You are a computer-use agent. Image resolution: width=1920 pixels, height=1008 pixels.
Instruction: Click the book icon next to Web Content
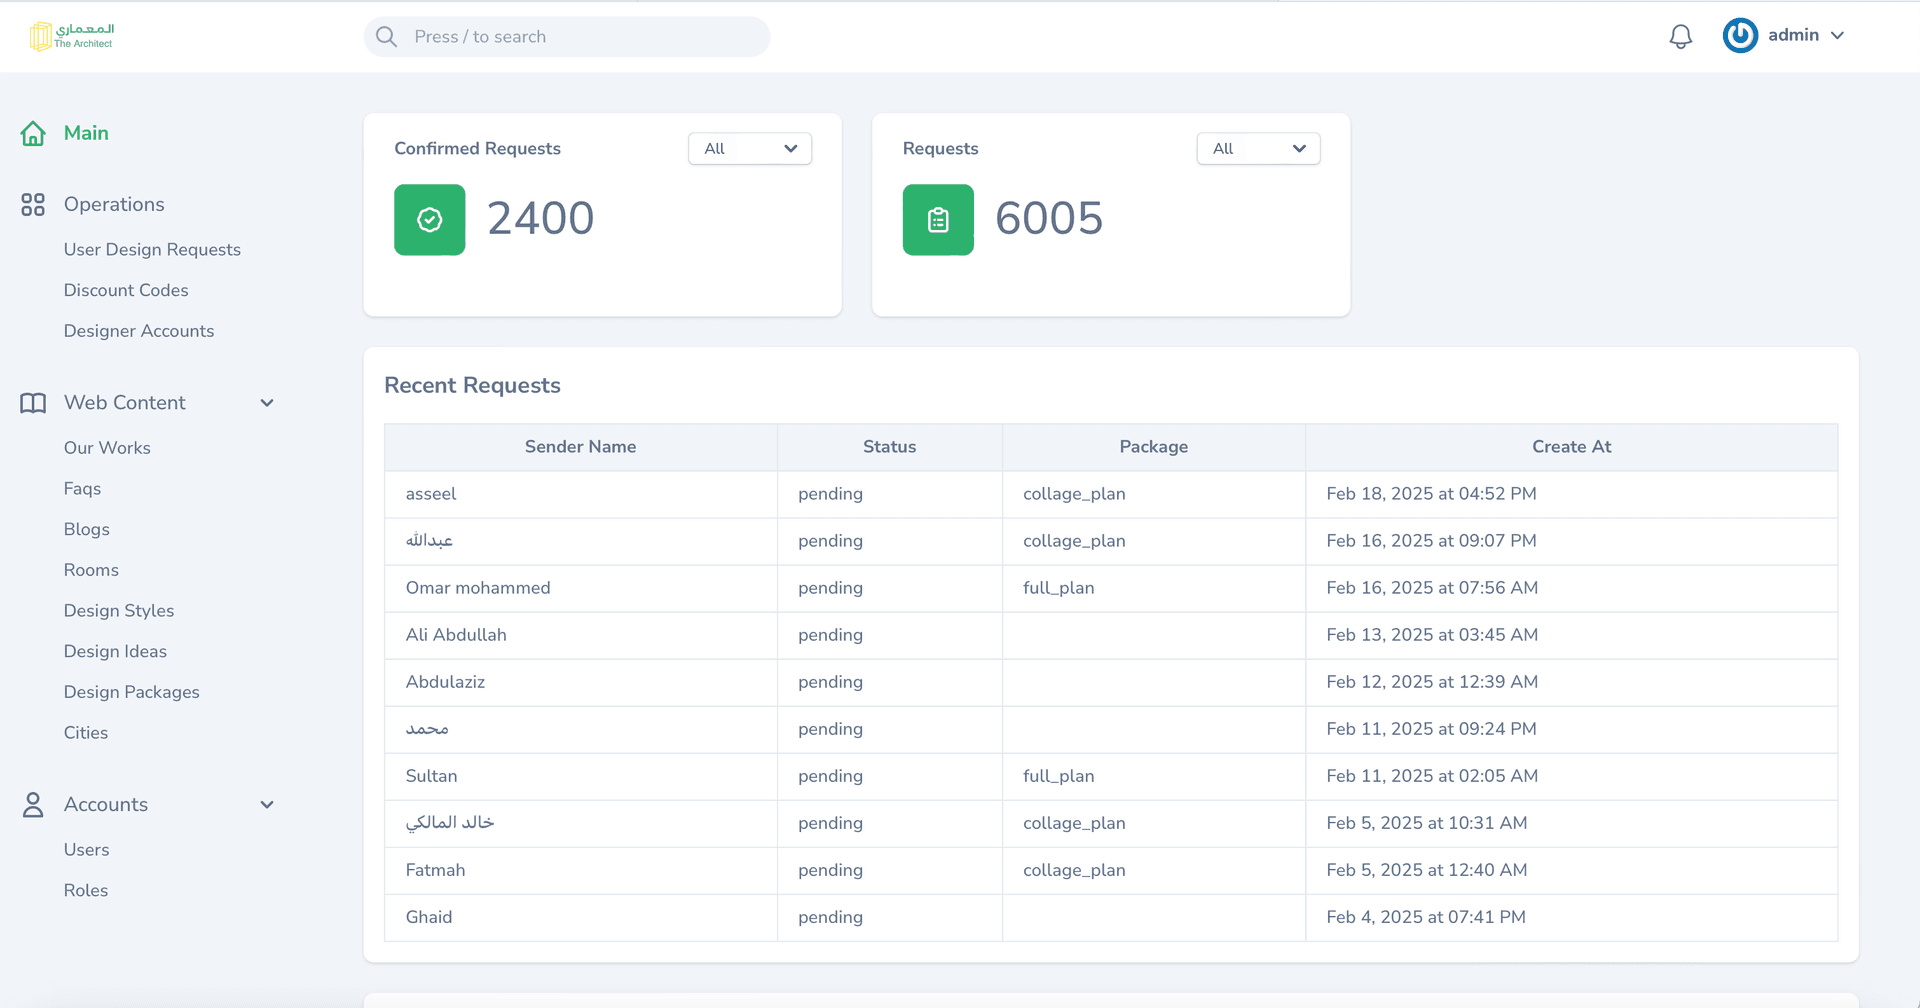coord(33,402)
